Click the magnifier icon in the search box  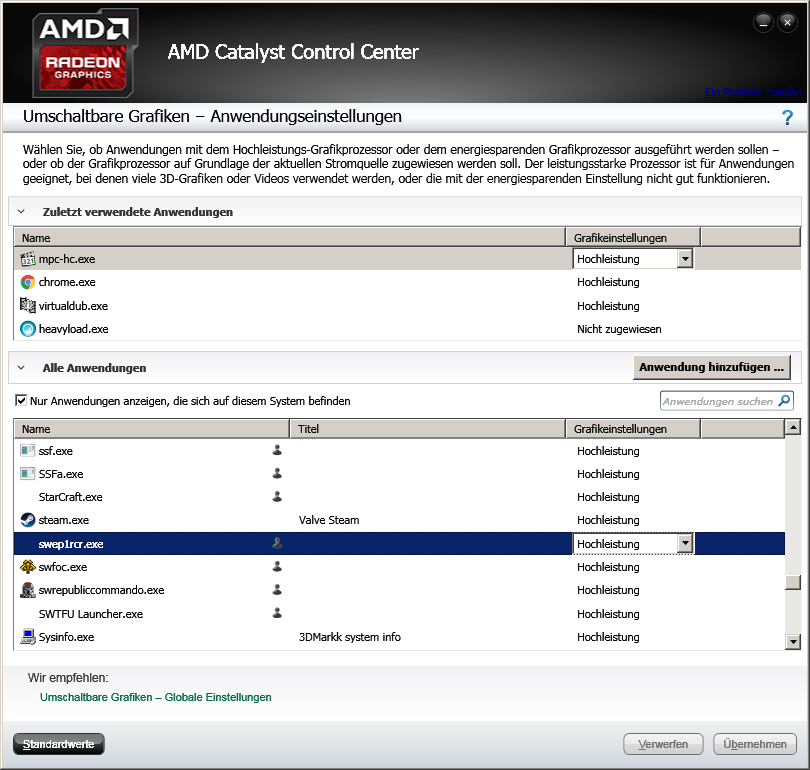tap(784, 400)
